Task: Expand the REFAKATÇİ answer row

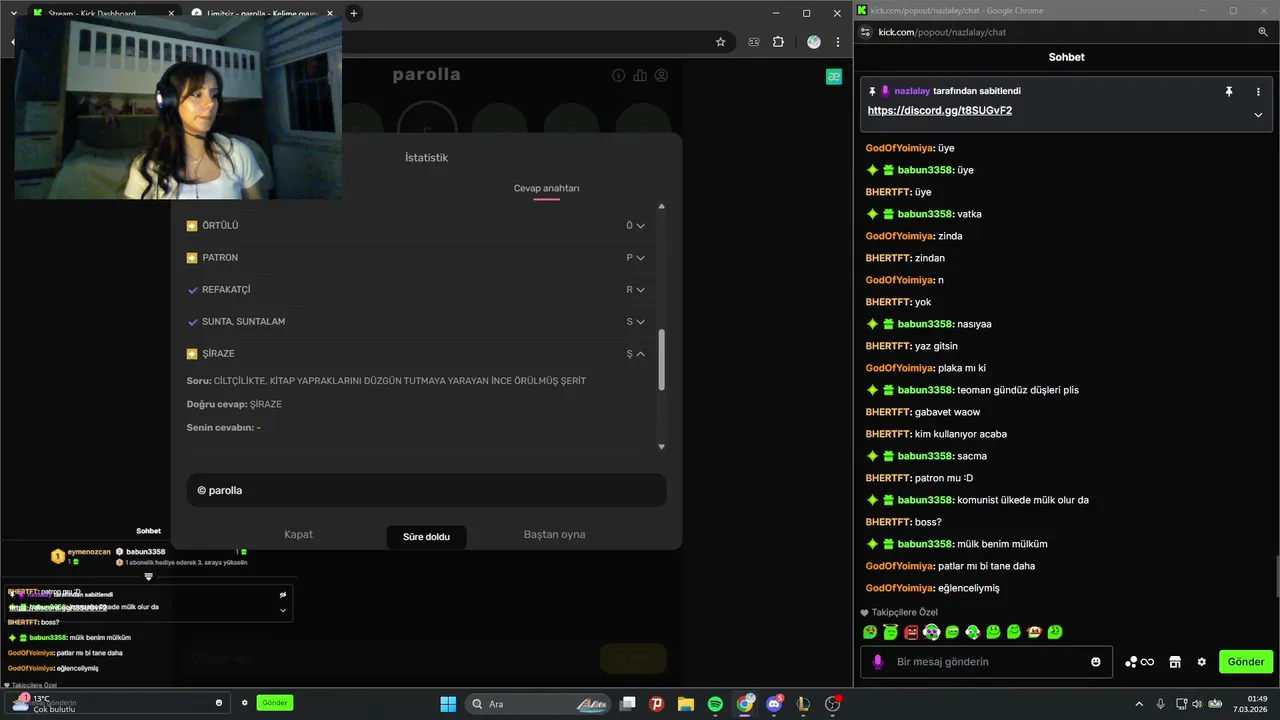Action: (x=416, y=290)
